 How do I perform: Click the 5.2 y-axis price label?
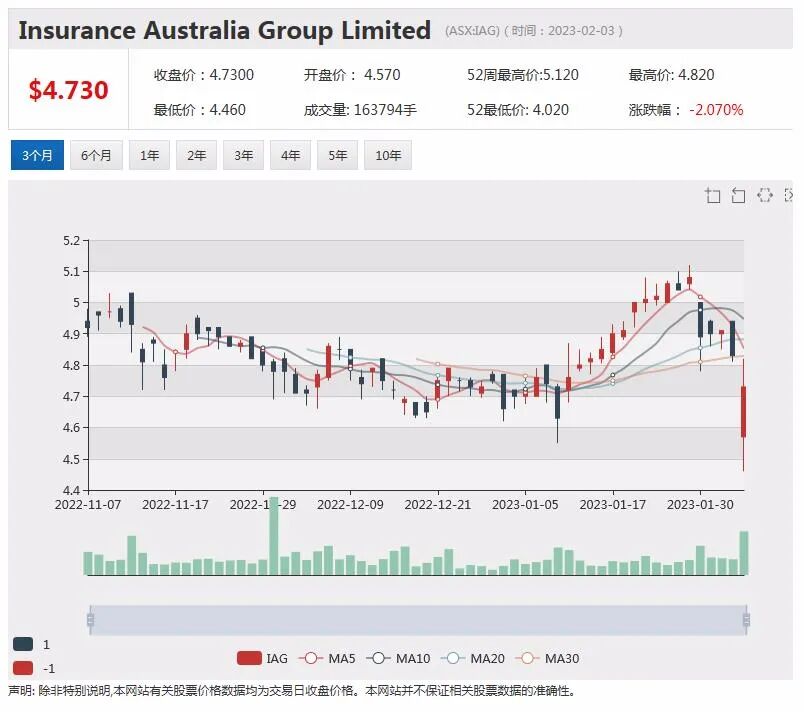[72, 240]
